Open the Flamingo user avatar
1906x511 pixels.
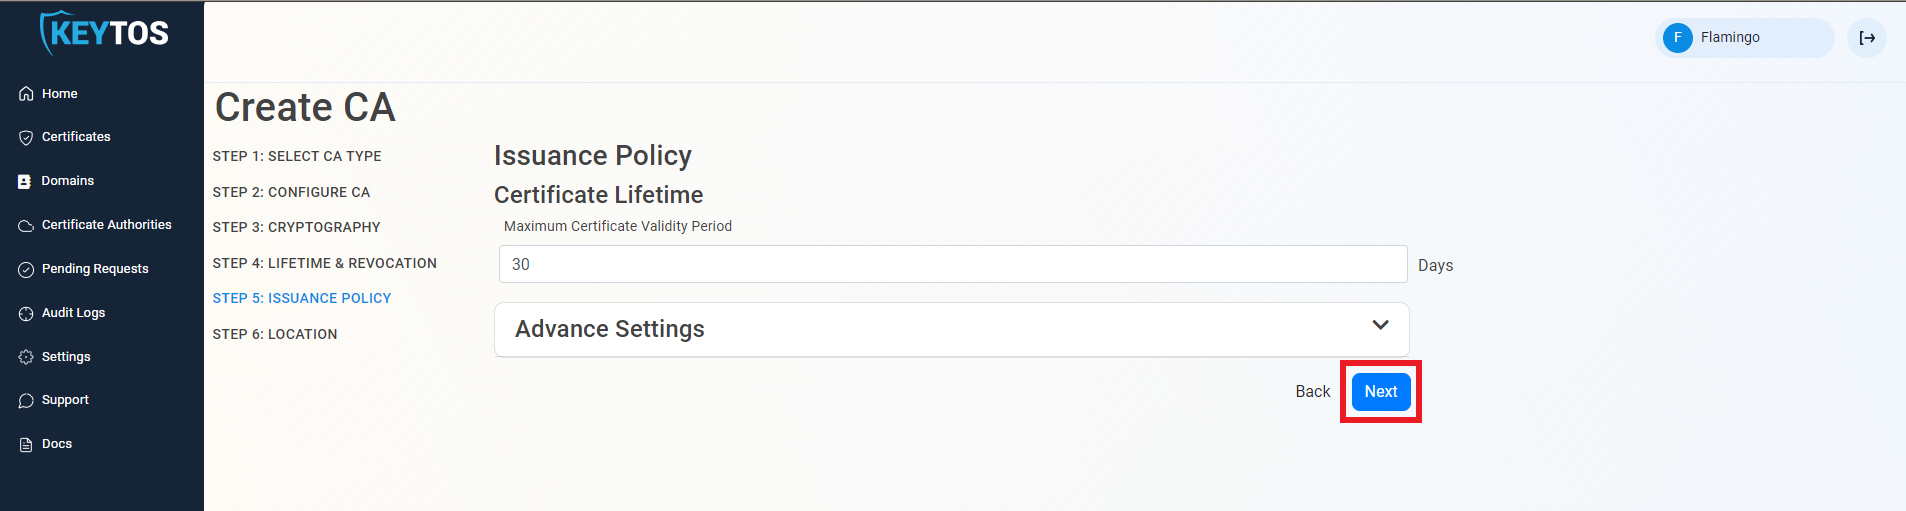(x=1677, y=38)
